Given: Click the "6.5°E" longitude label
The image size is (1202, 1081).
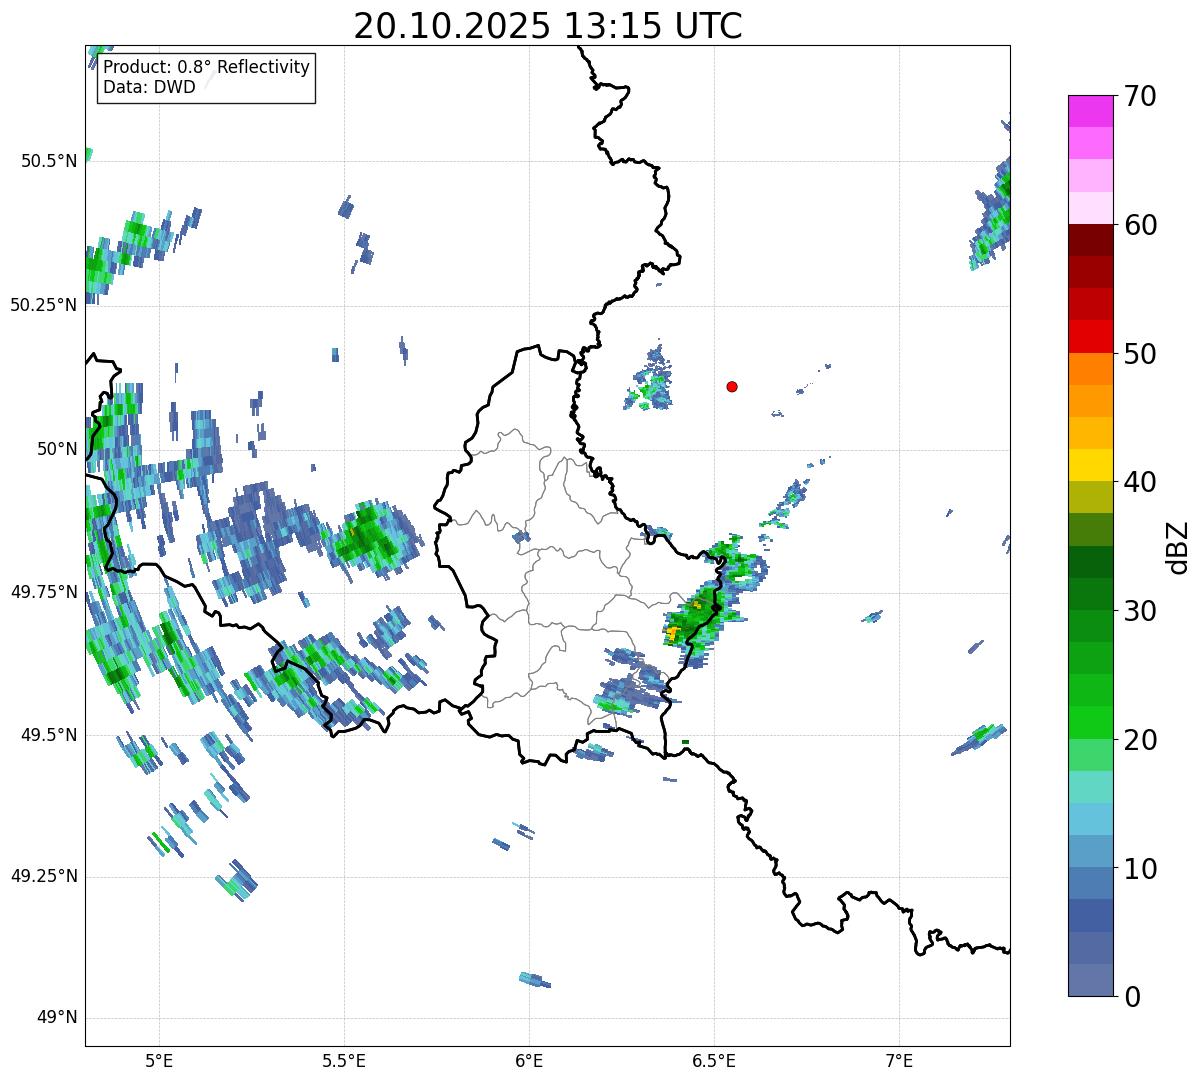Looking at the screenshot, I should [x=715, y=1060].
